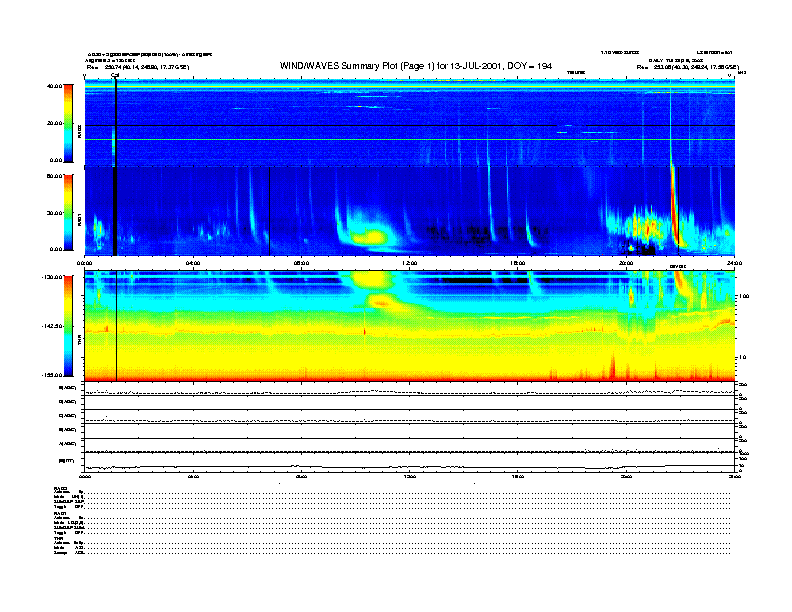Viewport: 792px width, 612px height.
Task: Click the -155.00 label on TNR scale
Action: pos(53,375)
